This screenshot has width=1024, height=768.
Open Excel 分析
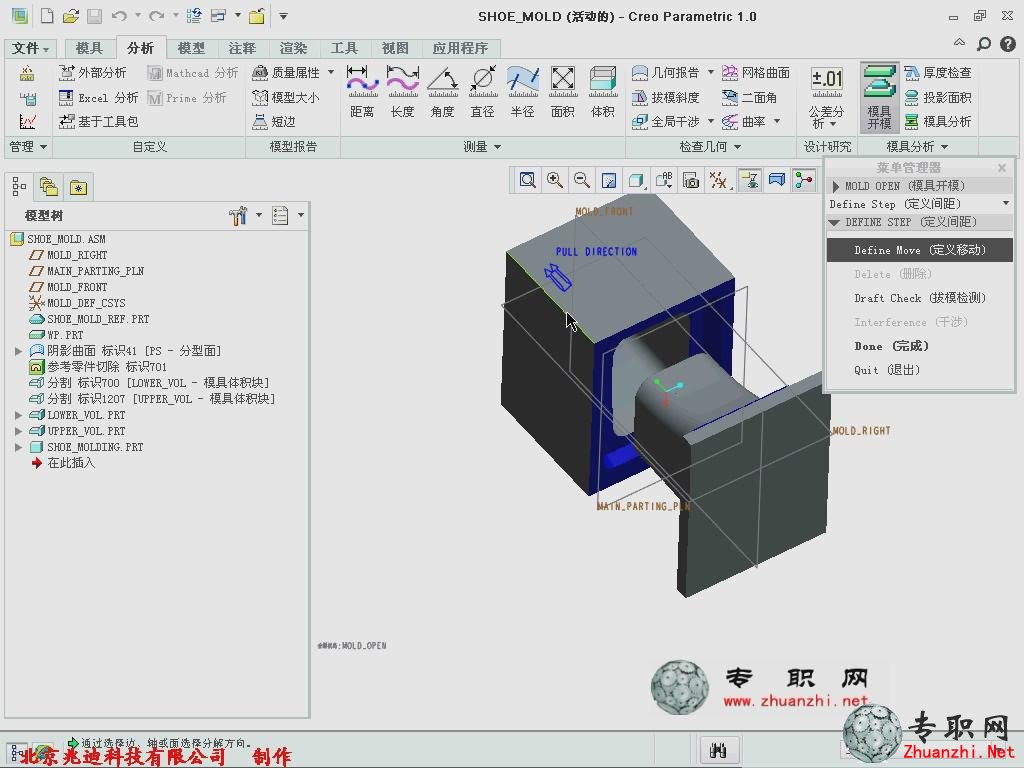[98, 97]
